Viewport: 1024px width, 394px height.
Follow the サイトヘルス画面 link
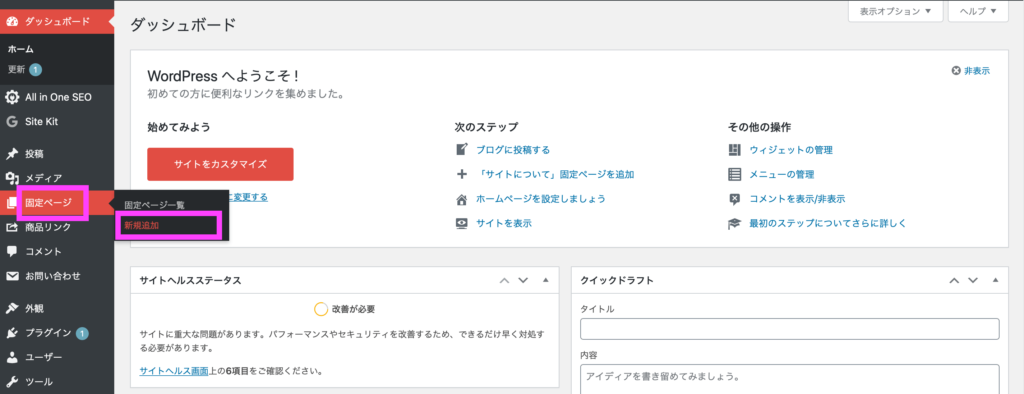tap(174, 371)
